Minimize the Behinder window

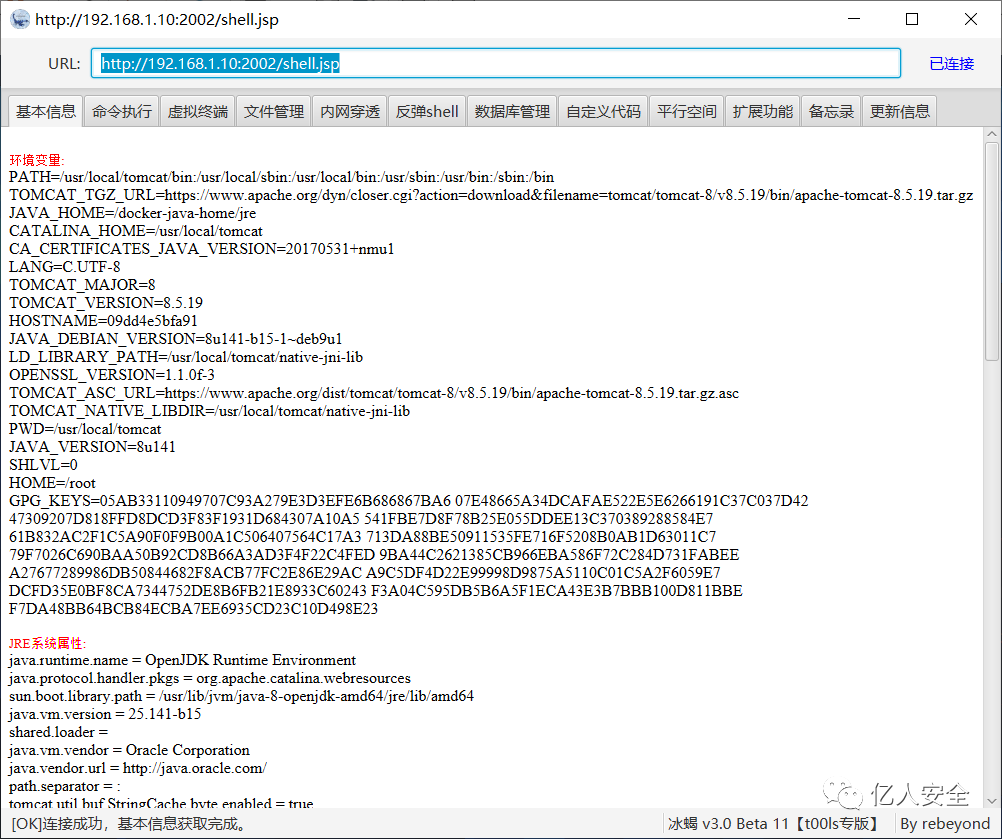tap(854, 19)
